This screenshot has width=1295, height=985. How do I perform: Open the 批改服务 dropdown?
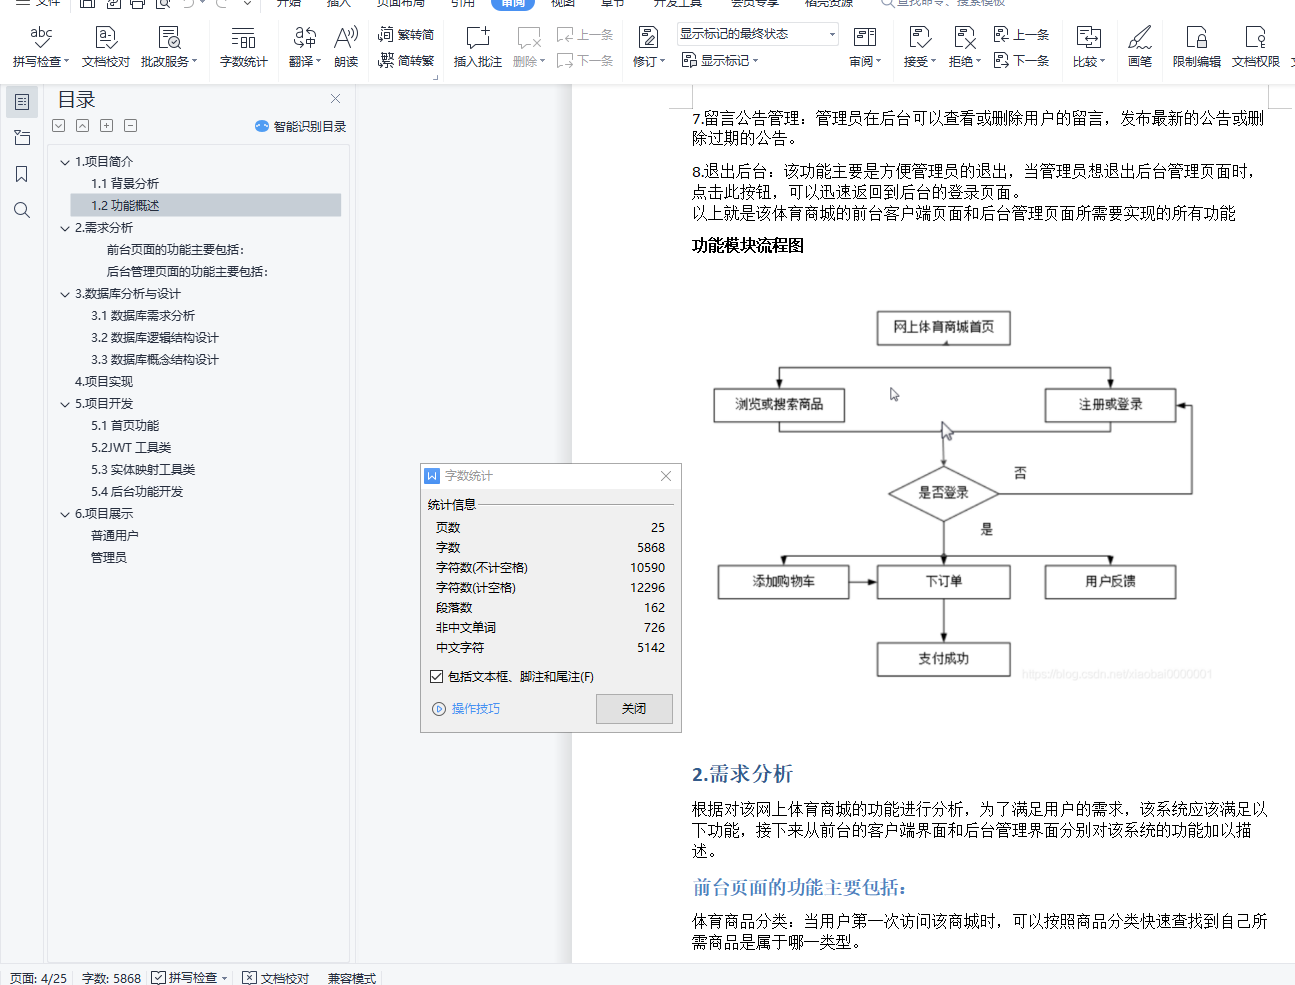[x=169, y=61]
